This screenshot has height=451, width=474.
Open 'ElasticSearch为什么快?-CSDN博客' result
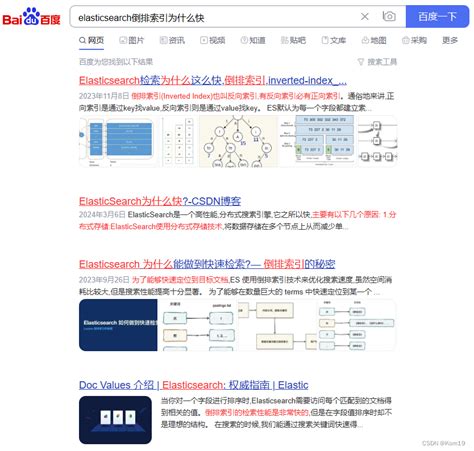click(x=160, y=201)
